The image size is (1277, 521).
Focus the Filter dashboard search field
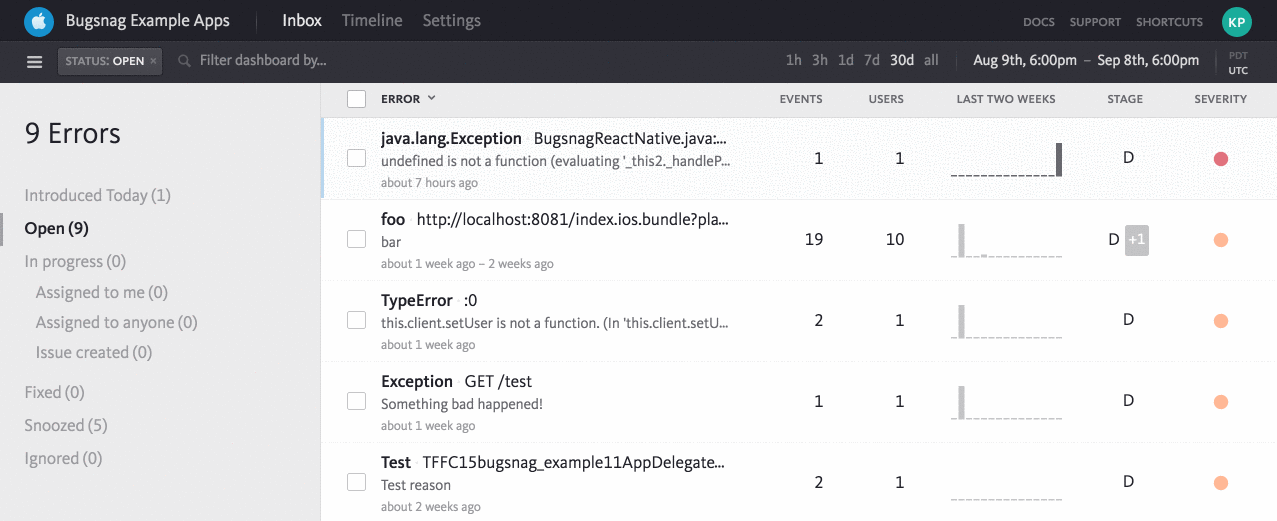pyautogui.click(x=262, y=60)
